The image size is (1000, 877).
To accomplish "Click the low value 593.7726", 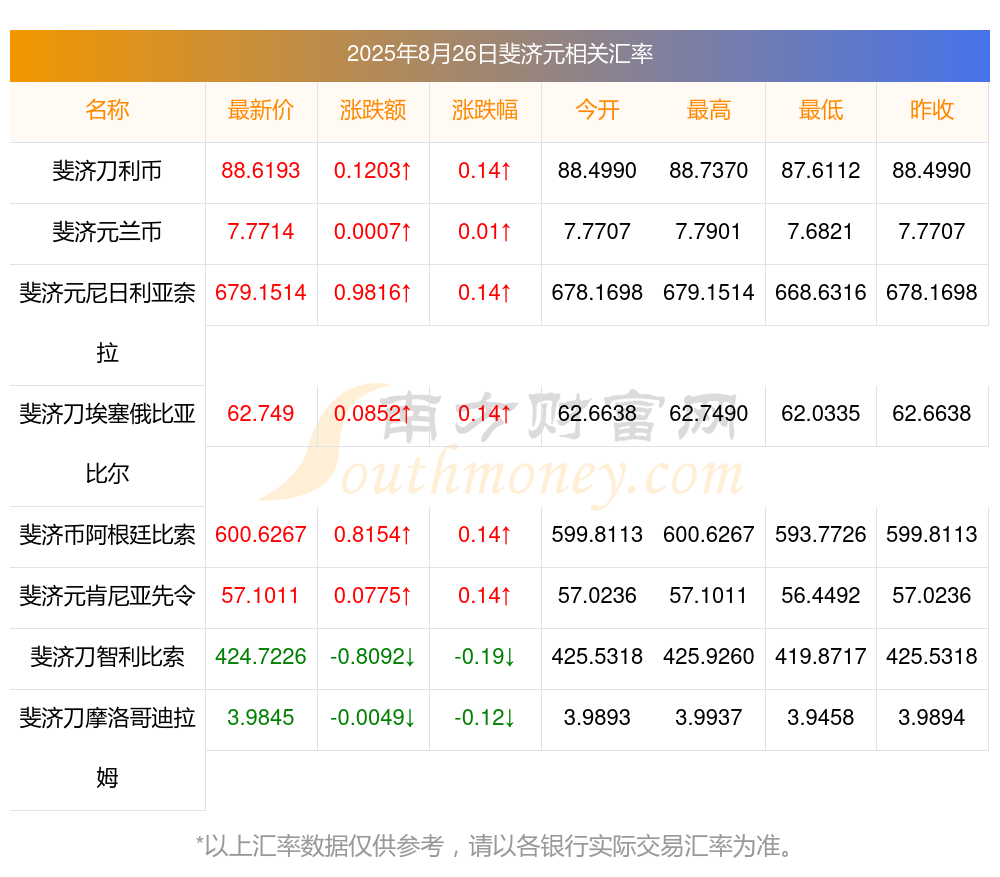I will click(821, 535).
